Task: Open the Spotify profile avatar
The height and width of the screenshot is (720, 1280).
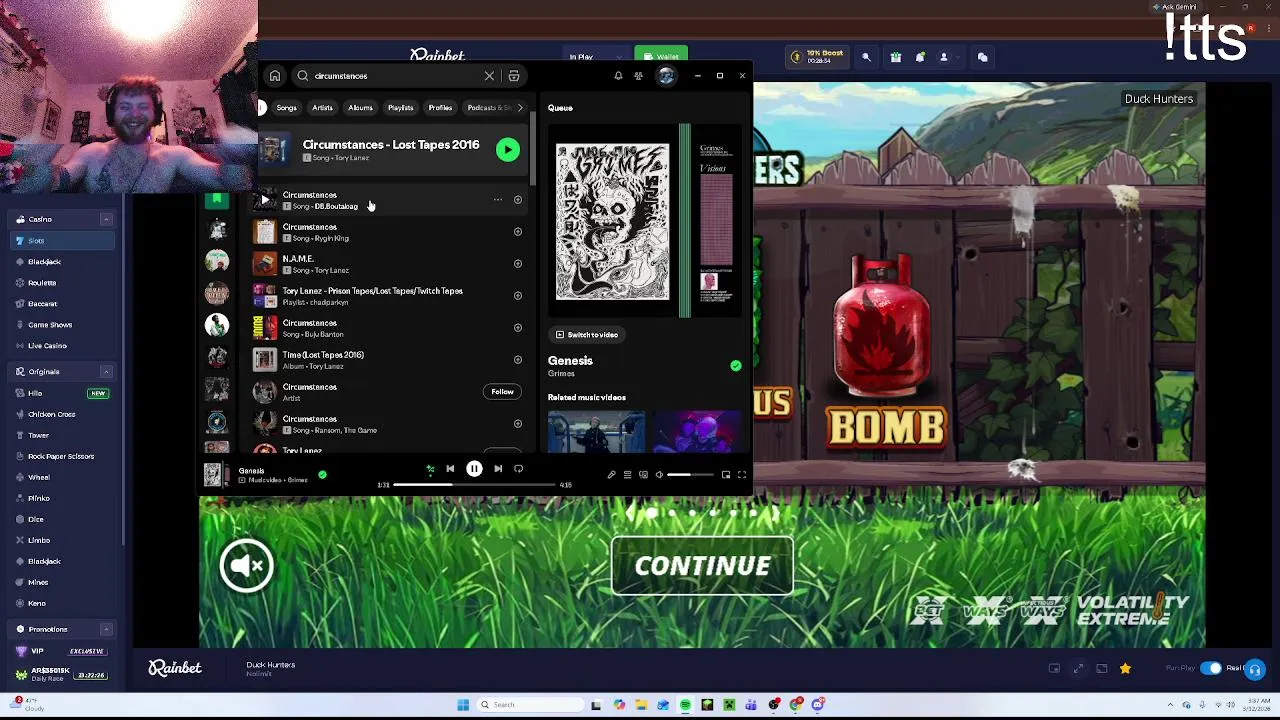Action: click(666, 76)
